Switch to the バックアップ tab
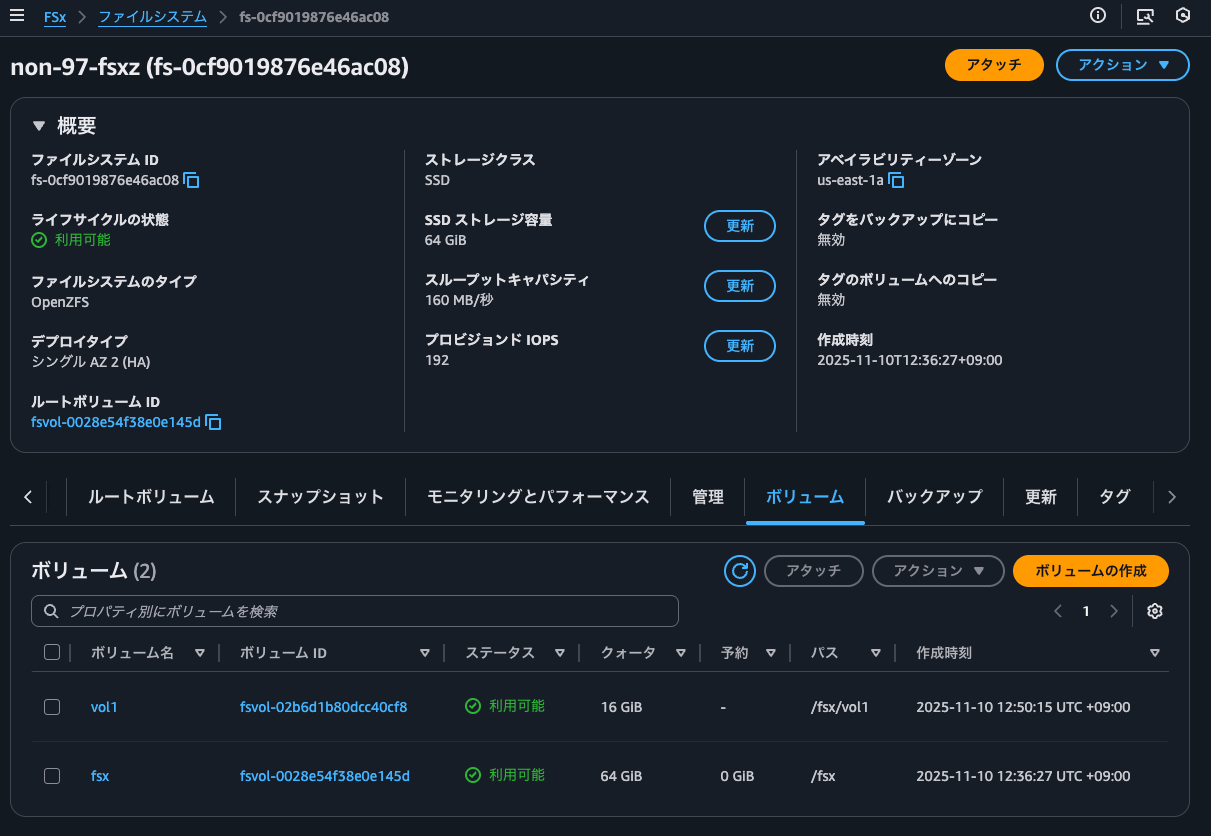Screen dimensions: 1211x836 934,497
